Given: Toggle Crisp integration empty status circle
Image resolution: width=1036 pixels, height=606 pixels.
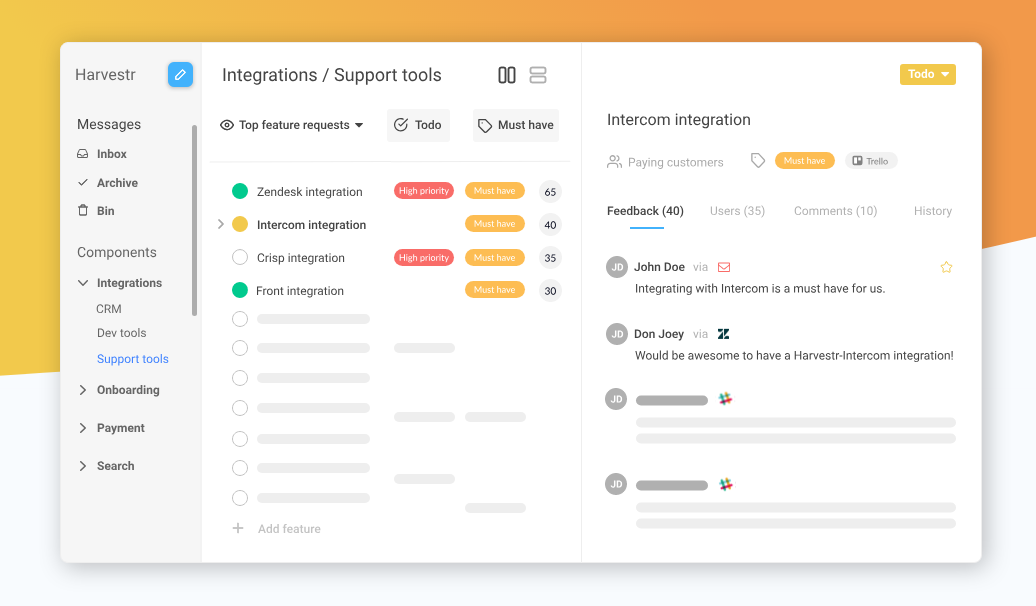Looking at the screenshot, I should click(240, 257).
